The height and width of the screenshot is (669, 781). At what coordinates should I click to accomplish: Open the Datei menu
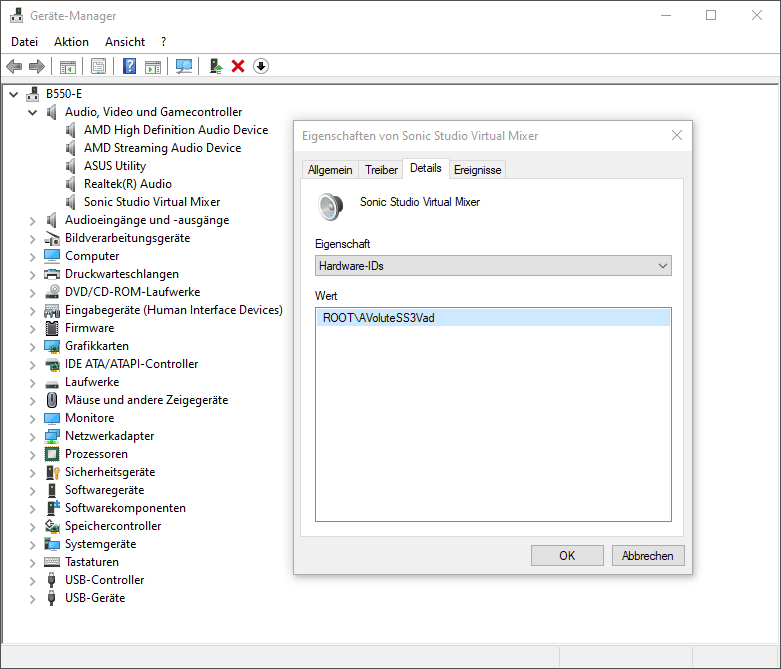click(x=24, y=42)
